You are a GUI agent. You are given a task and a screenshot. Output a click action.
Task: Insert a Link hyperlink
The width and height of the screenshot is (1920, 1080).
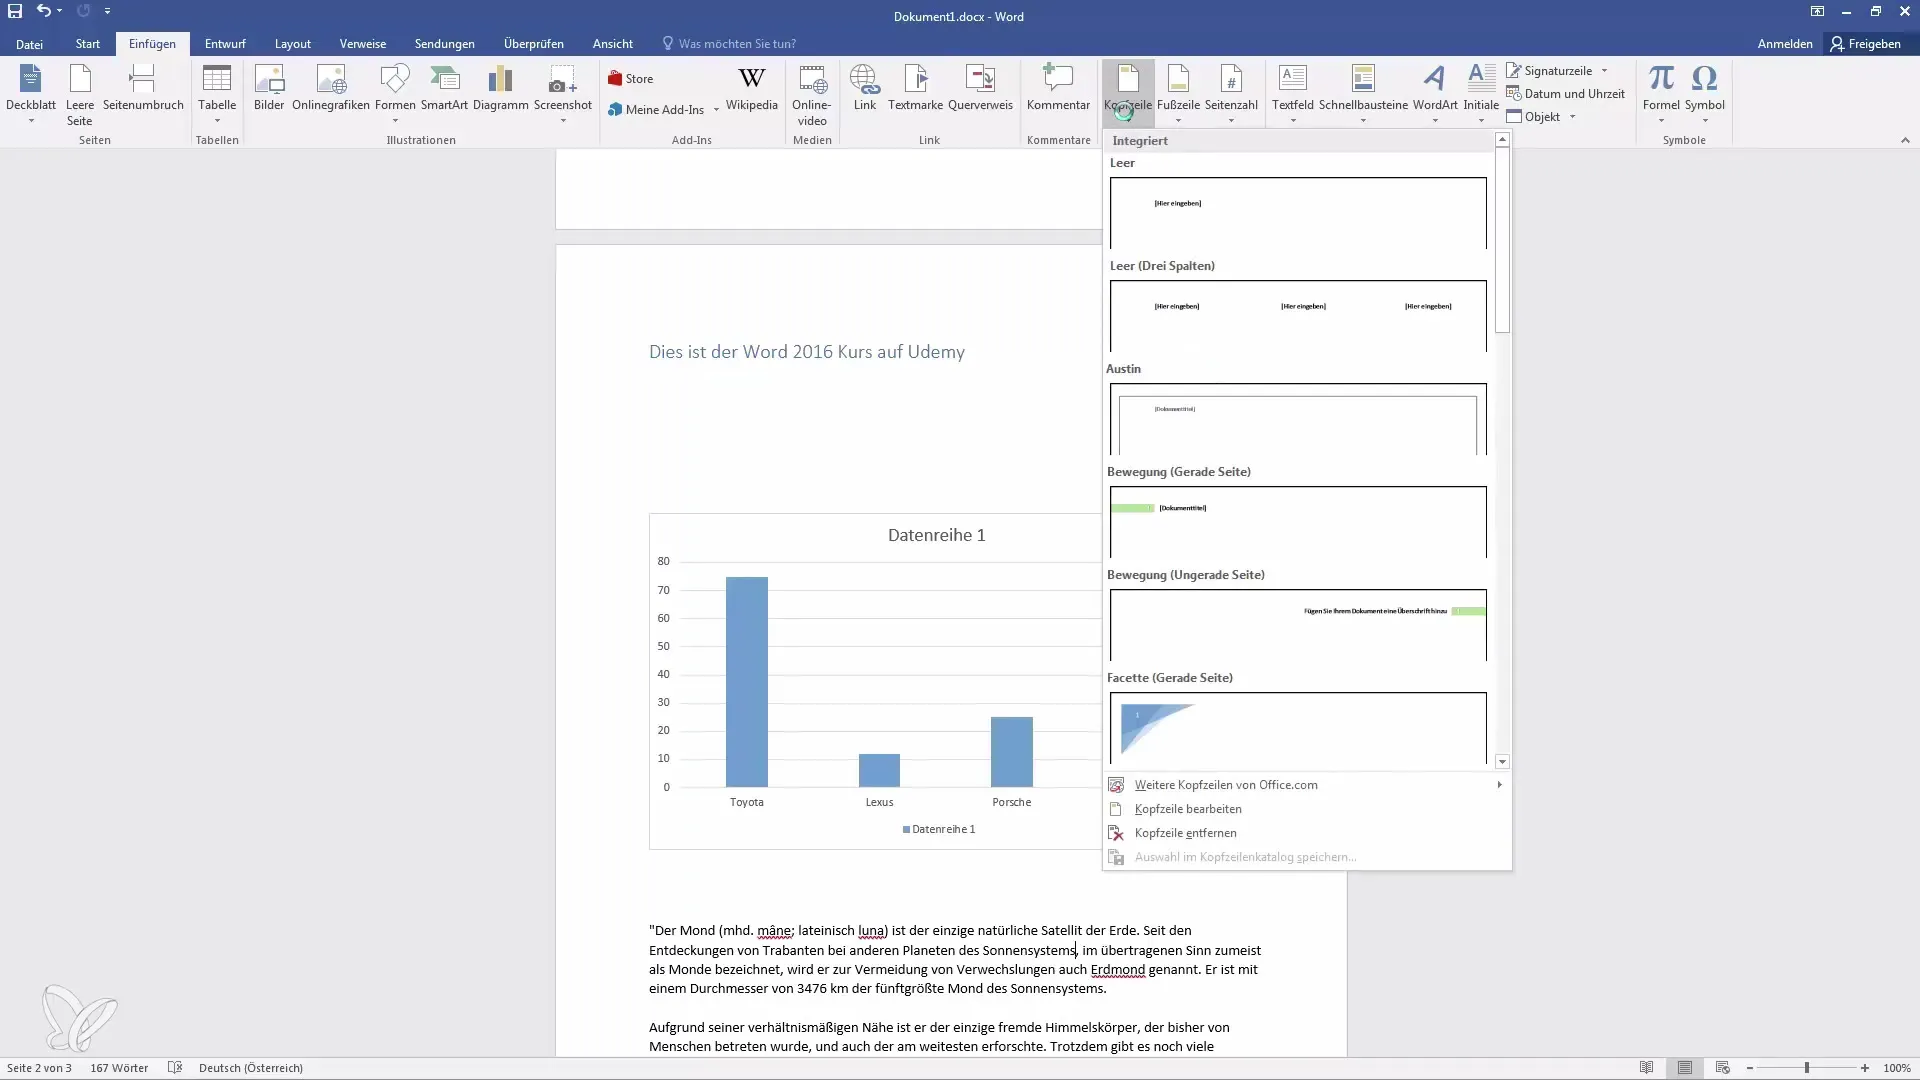point(865,88)
